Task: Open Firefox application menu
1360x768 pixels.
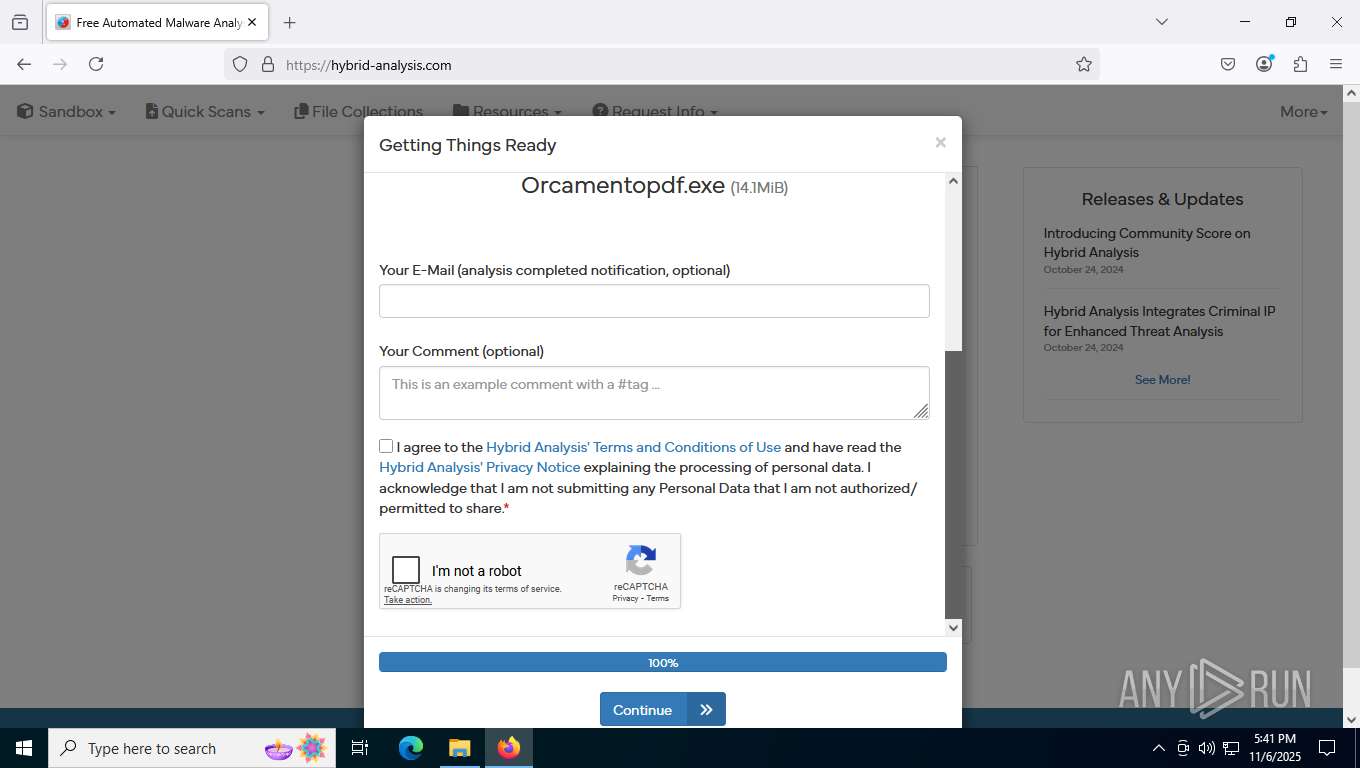Action: (1336, 64)
